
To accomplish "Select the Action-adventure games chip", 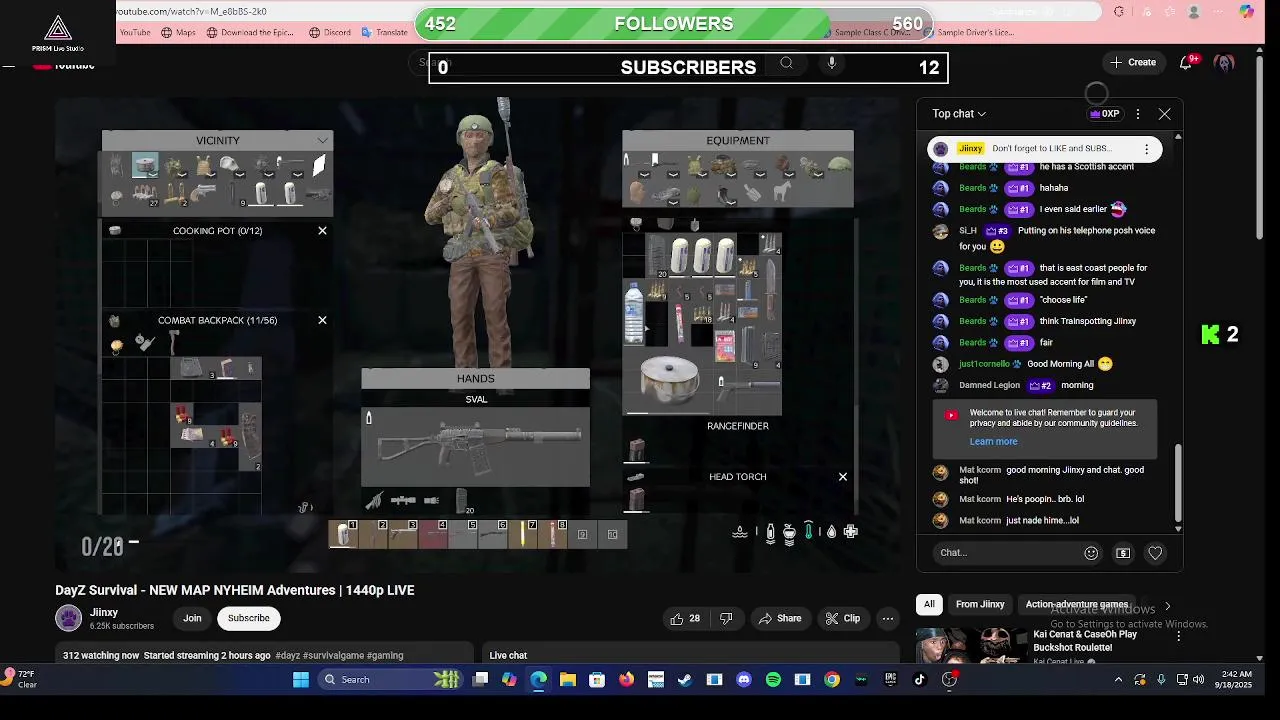I will pyautogui.click(x=1076, y=604).
